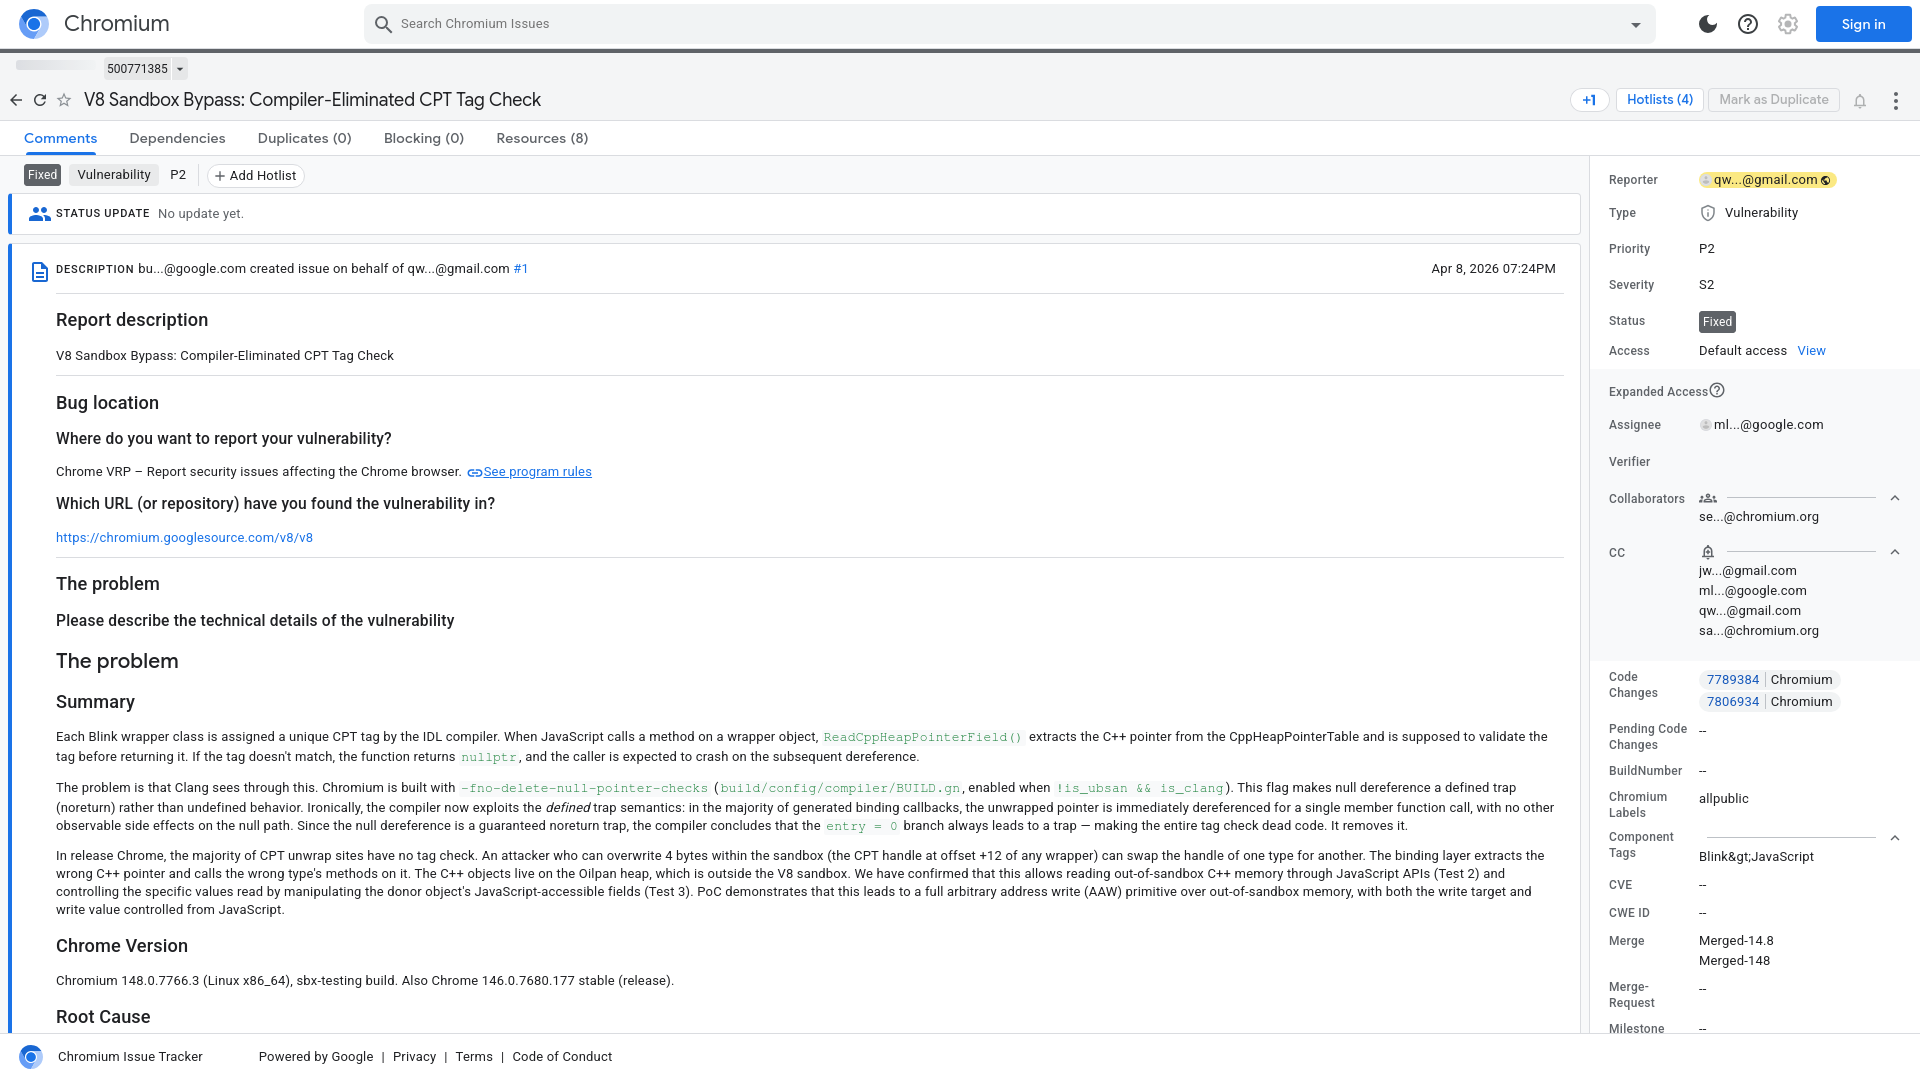Click the Merged-148 merge label
This screenshot has height=1080, width=1920.
pyautogui.click(x=1734, y=961)
